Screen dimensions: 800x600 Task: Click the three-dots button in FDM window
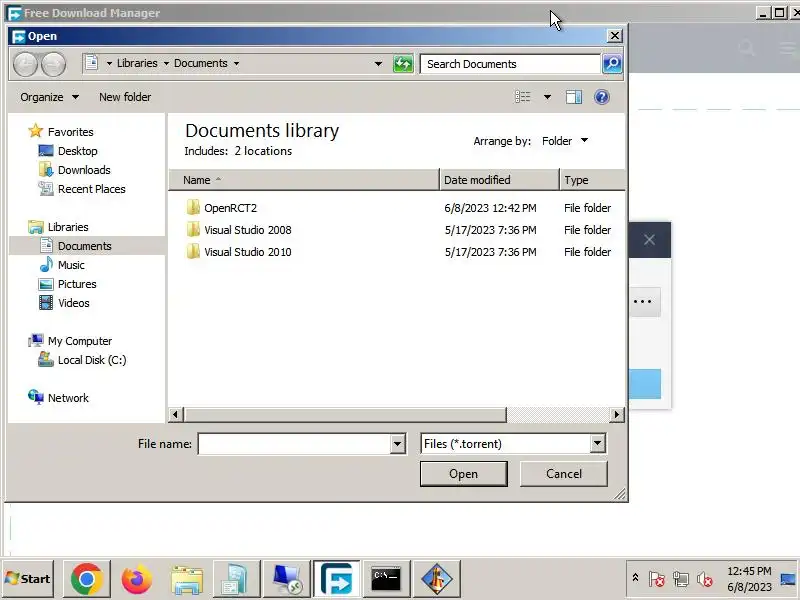coord(643,302)
